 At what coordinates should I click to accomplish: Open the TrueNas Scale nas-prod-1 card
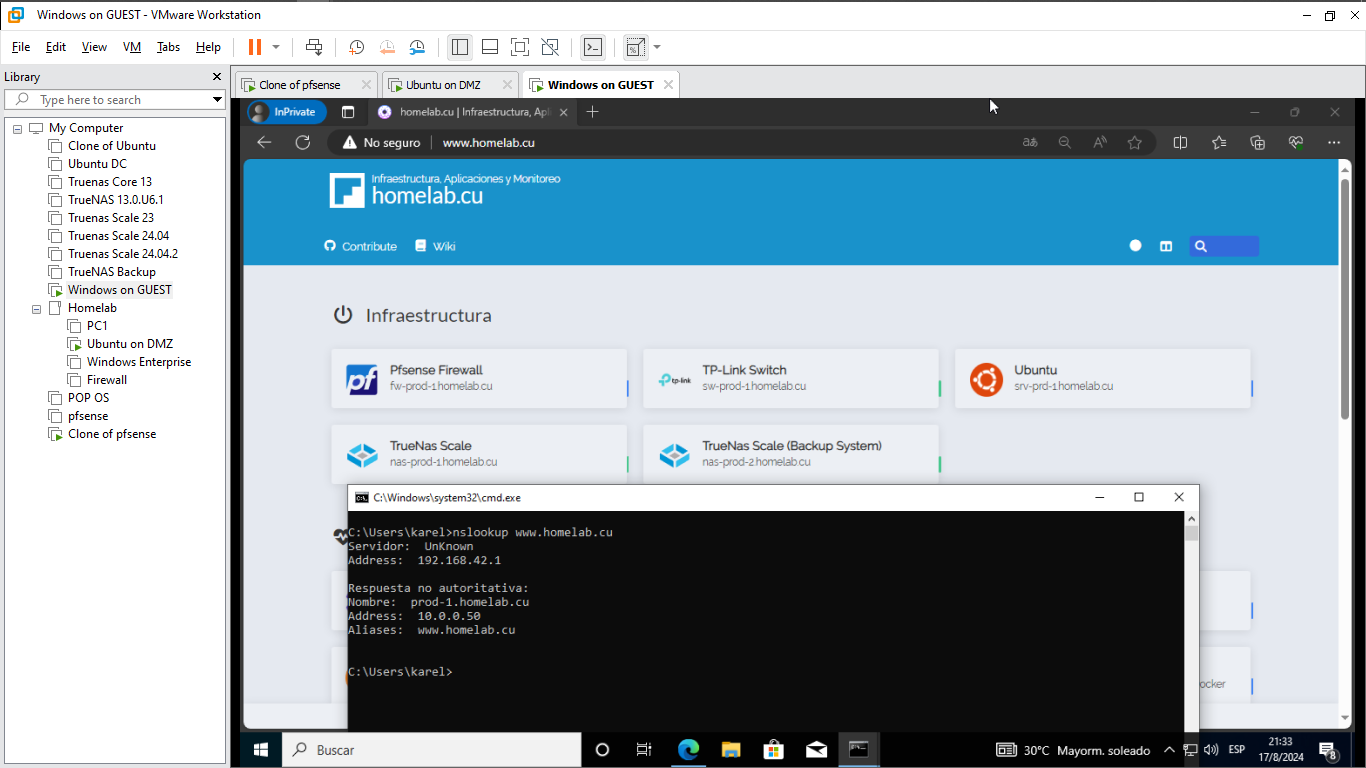pyautogui.click(x=479, y=454)
